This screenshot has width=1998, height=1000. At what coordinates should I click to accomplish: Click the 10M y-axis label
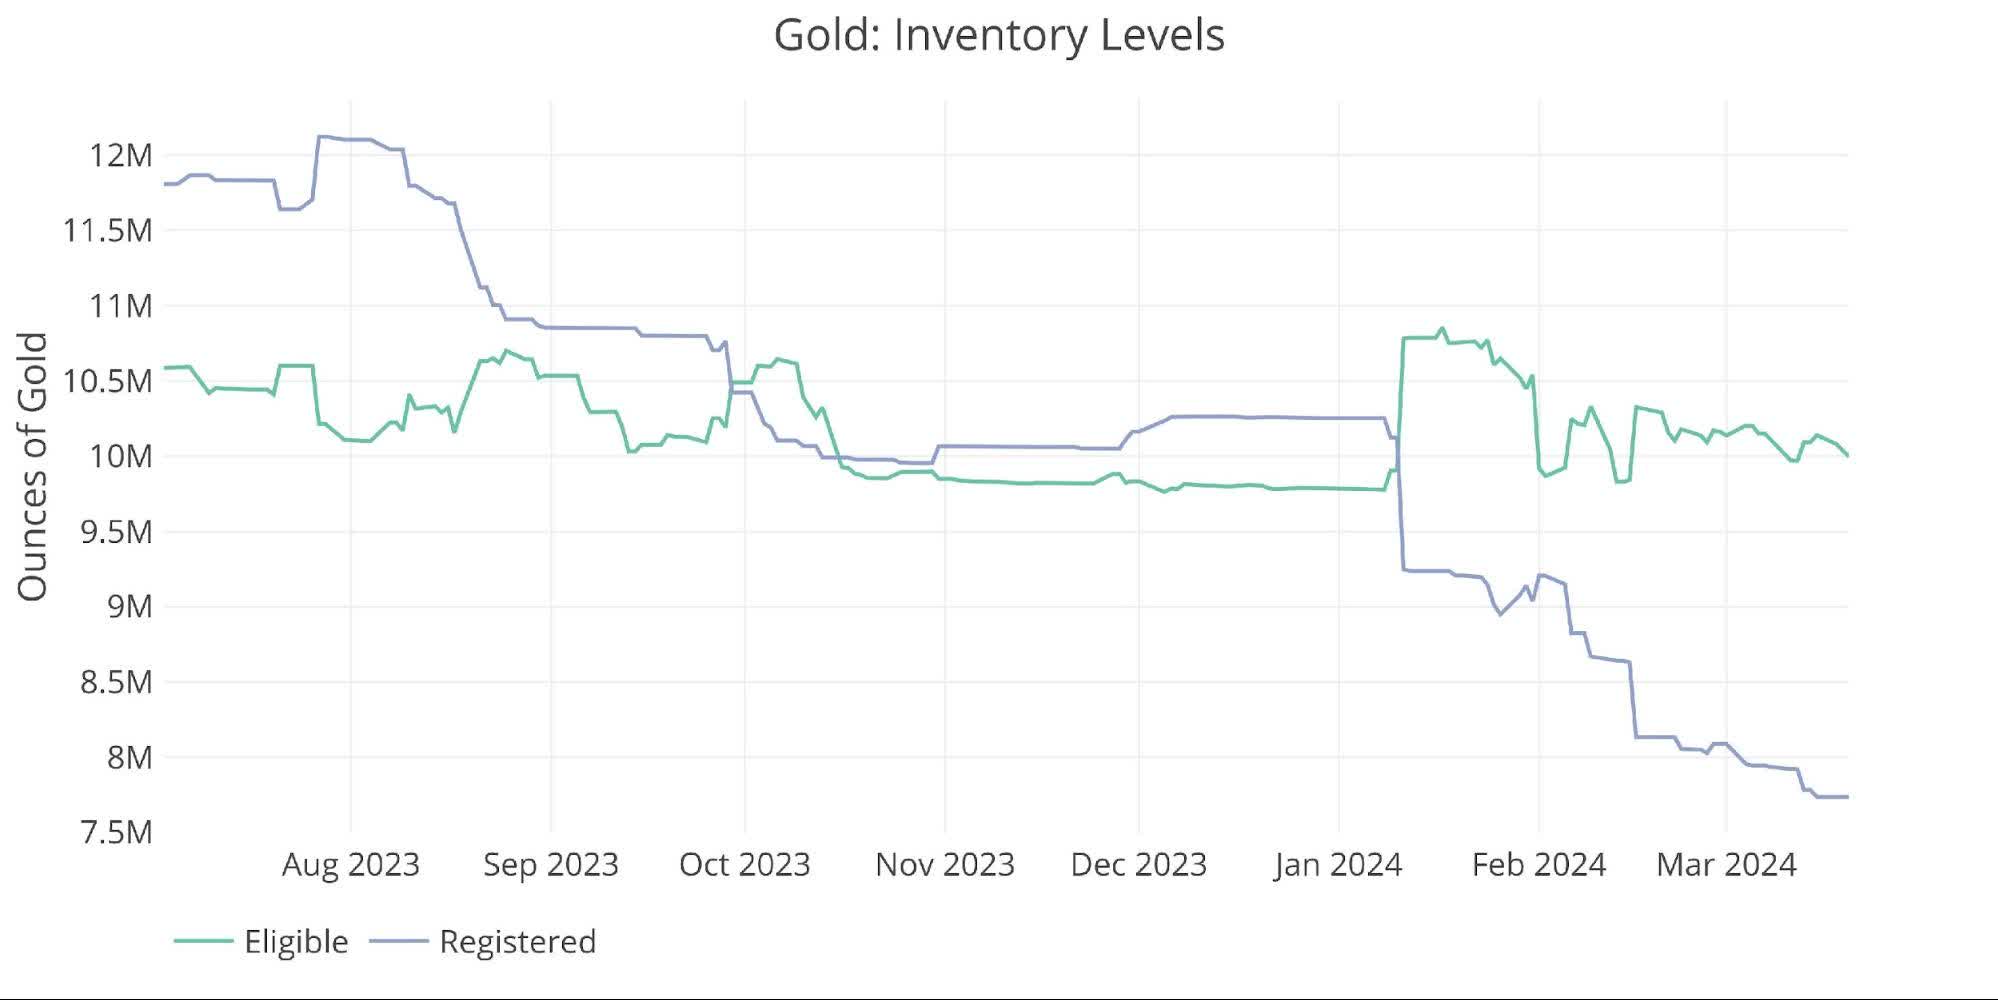pos(121,456)
